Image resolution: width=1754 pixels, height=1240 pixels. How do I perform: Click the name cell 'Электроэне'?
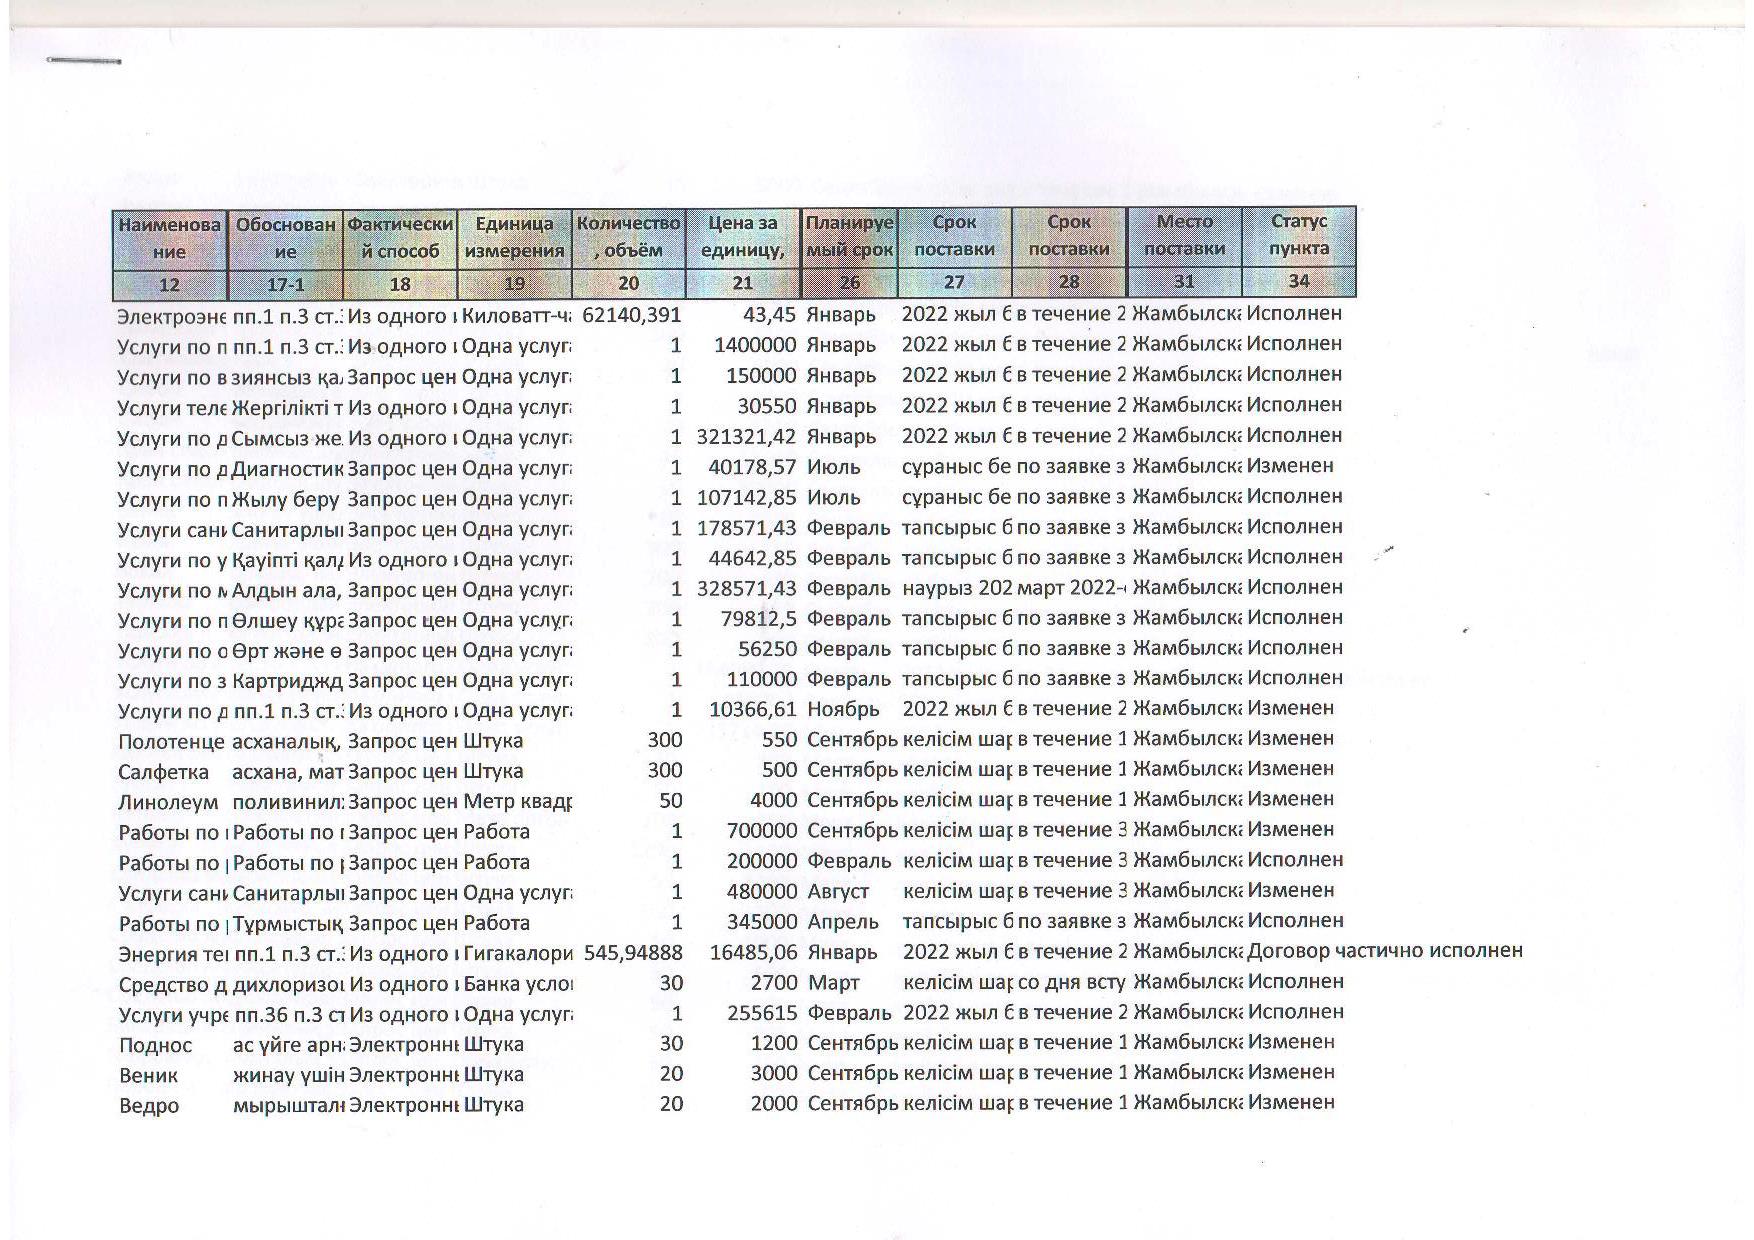click(171, 317)
